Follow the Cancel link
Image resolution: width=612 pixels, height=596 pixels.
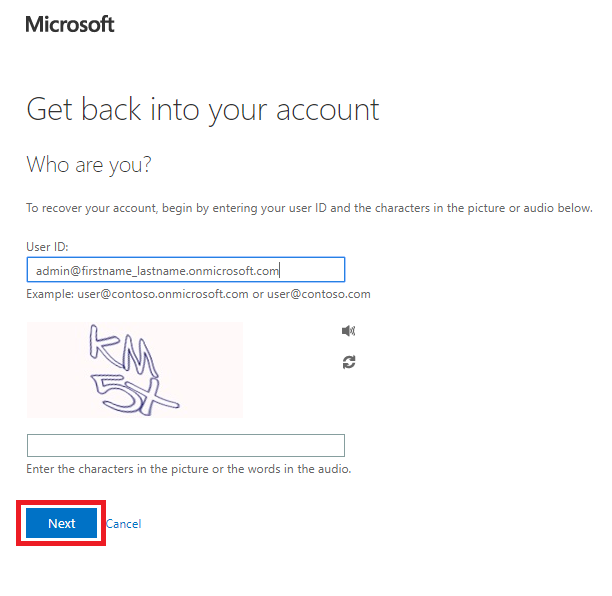(x=124, y=523)
